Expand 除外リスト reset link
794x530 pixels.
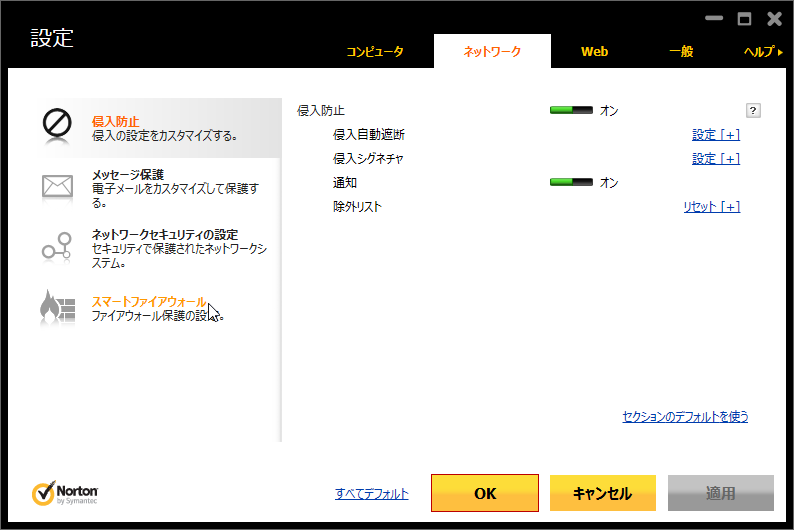pyautogui.click(x=711, y=207)
